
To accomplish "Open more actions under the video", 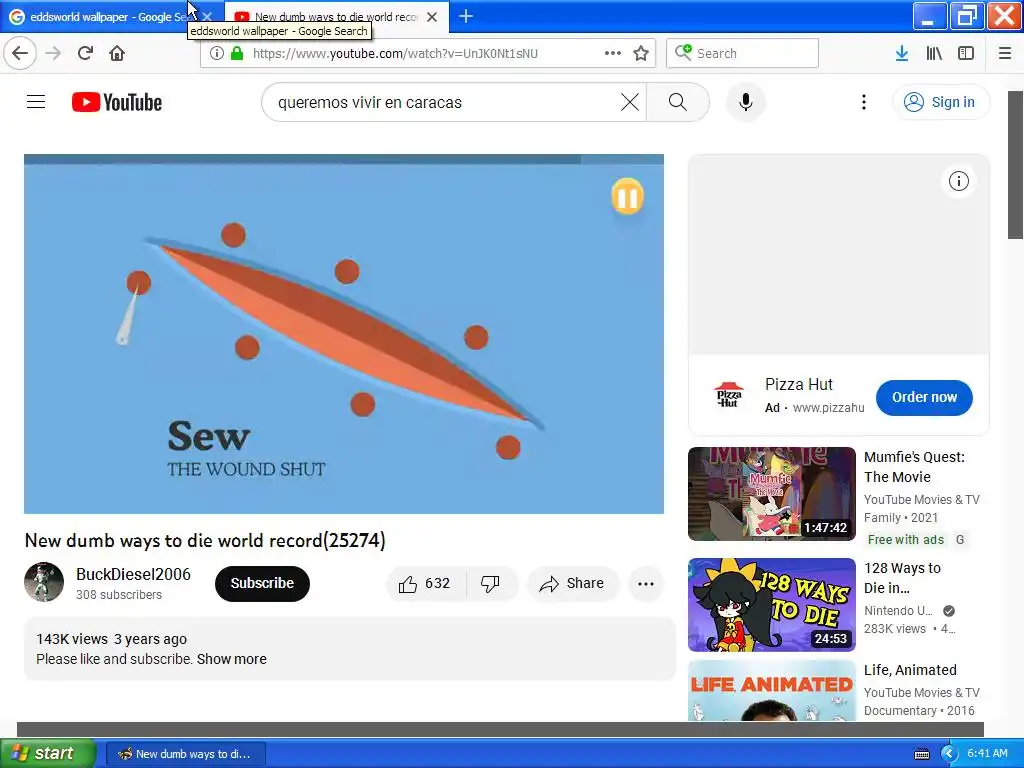I will click(x=645, y=583).
